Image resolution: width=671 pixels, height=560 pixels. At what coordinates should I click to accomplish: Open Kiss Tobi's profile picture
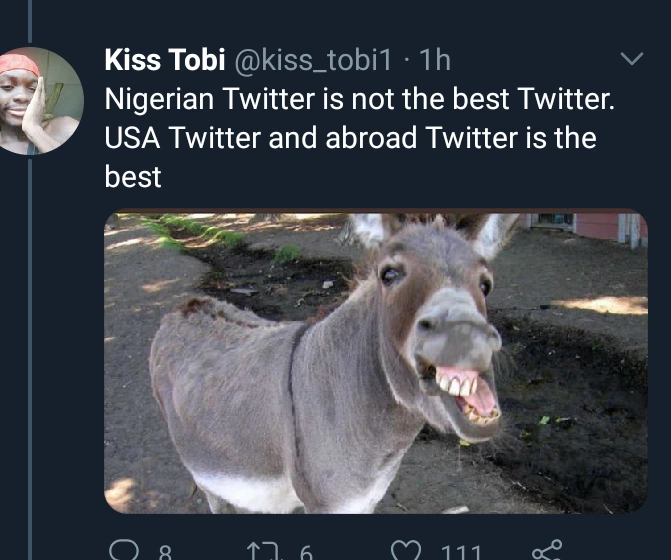[x=40, y=100]
